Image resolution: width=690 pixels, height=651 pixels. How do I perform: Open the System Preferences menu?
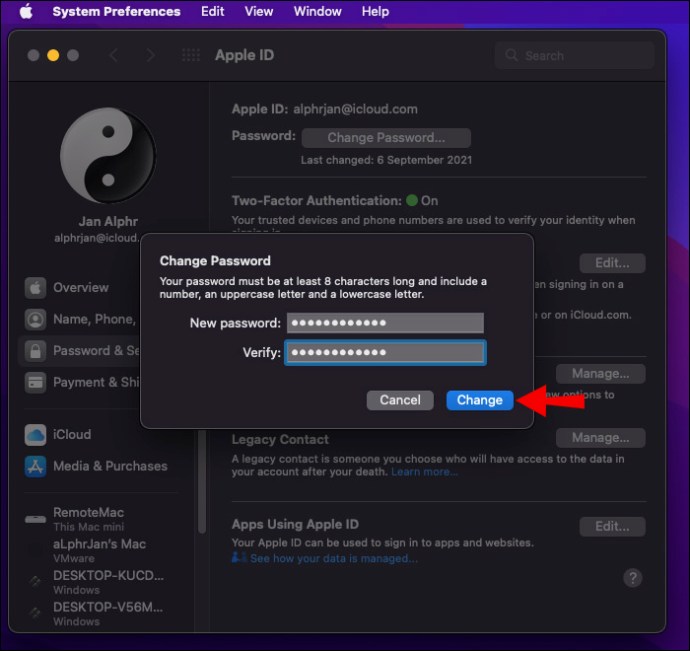point(116,11)
